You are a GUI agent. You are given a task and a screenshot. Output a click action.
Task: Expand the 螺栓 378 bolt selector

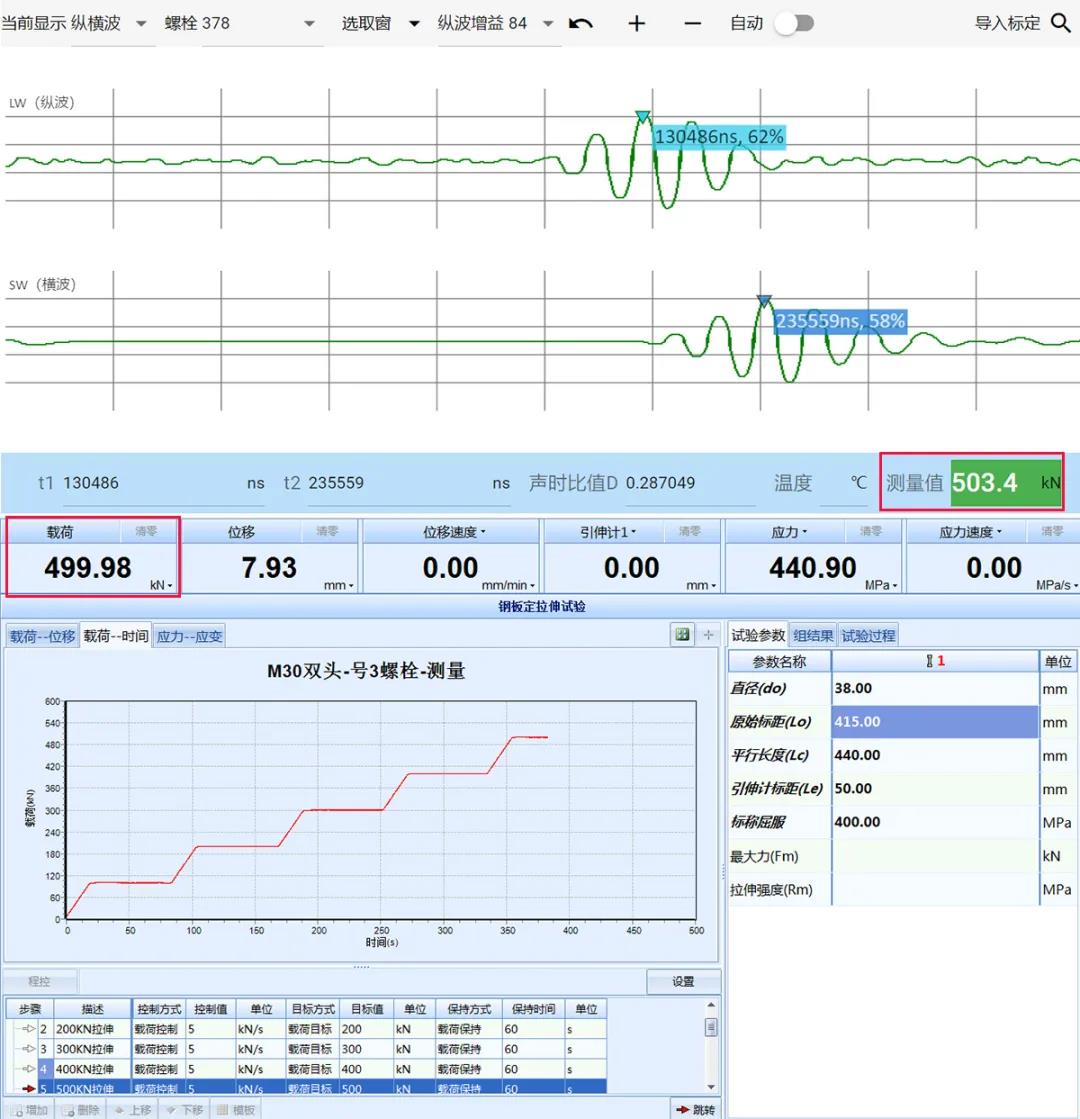[x=308, y=23]
